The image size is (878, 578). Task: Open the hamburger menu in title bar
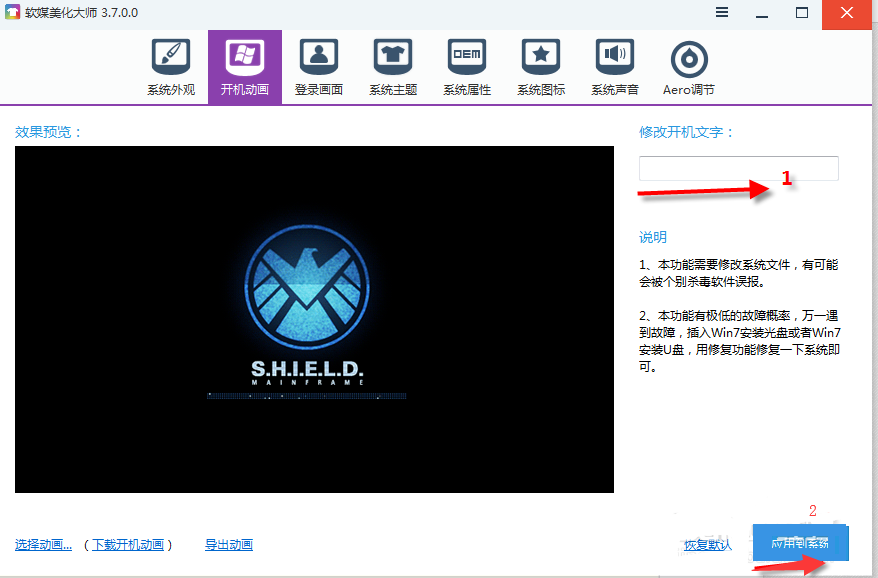tap(723, 13)
